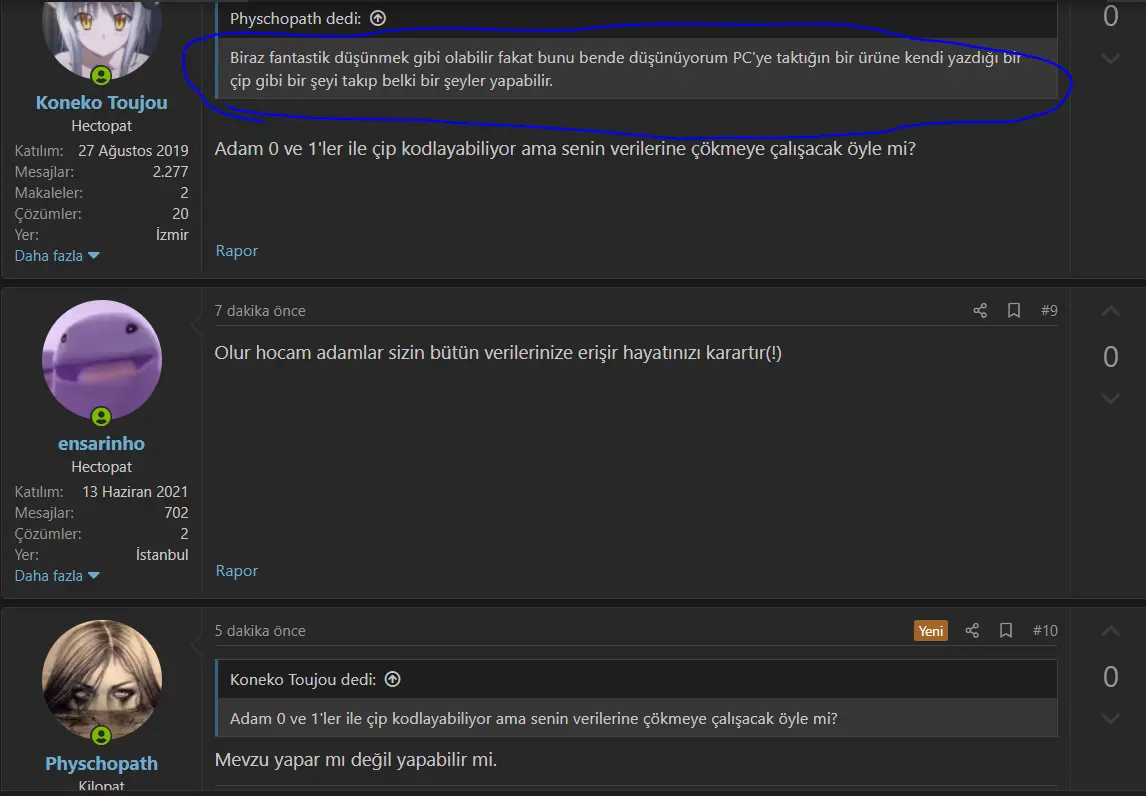Screen dimensions: 1146x796
Task: Click the Yeni badge on post #10
Action: coord(930,631)
